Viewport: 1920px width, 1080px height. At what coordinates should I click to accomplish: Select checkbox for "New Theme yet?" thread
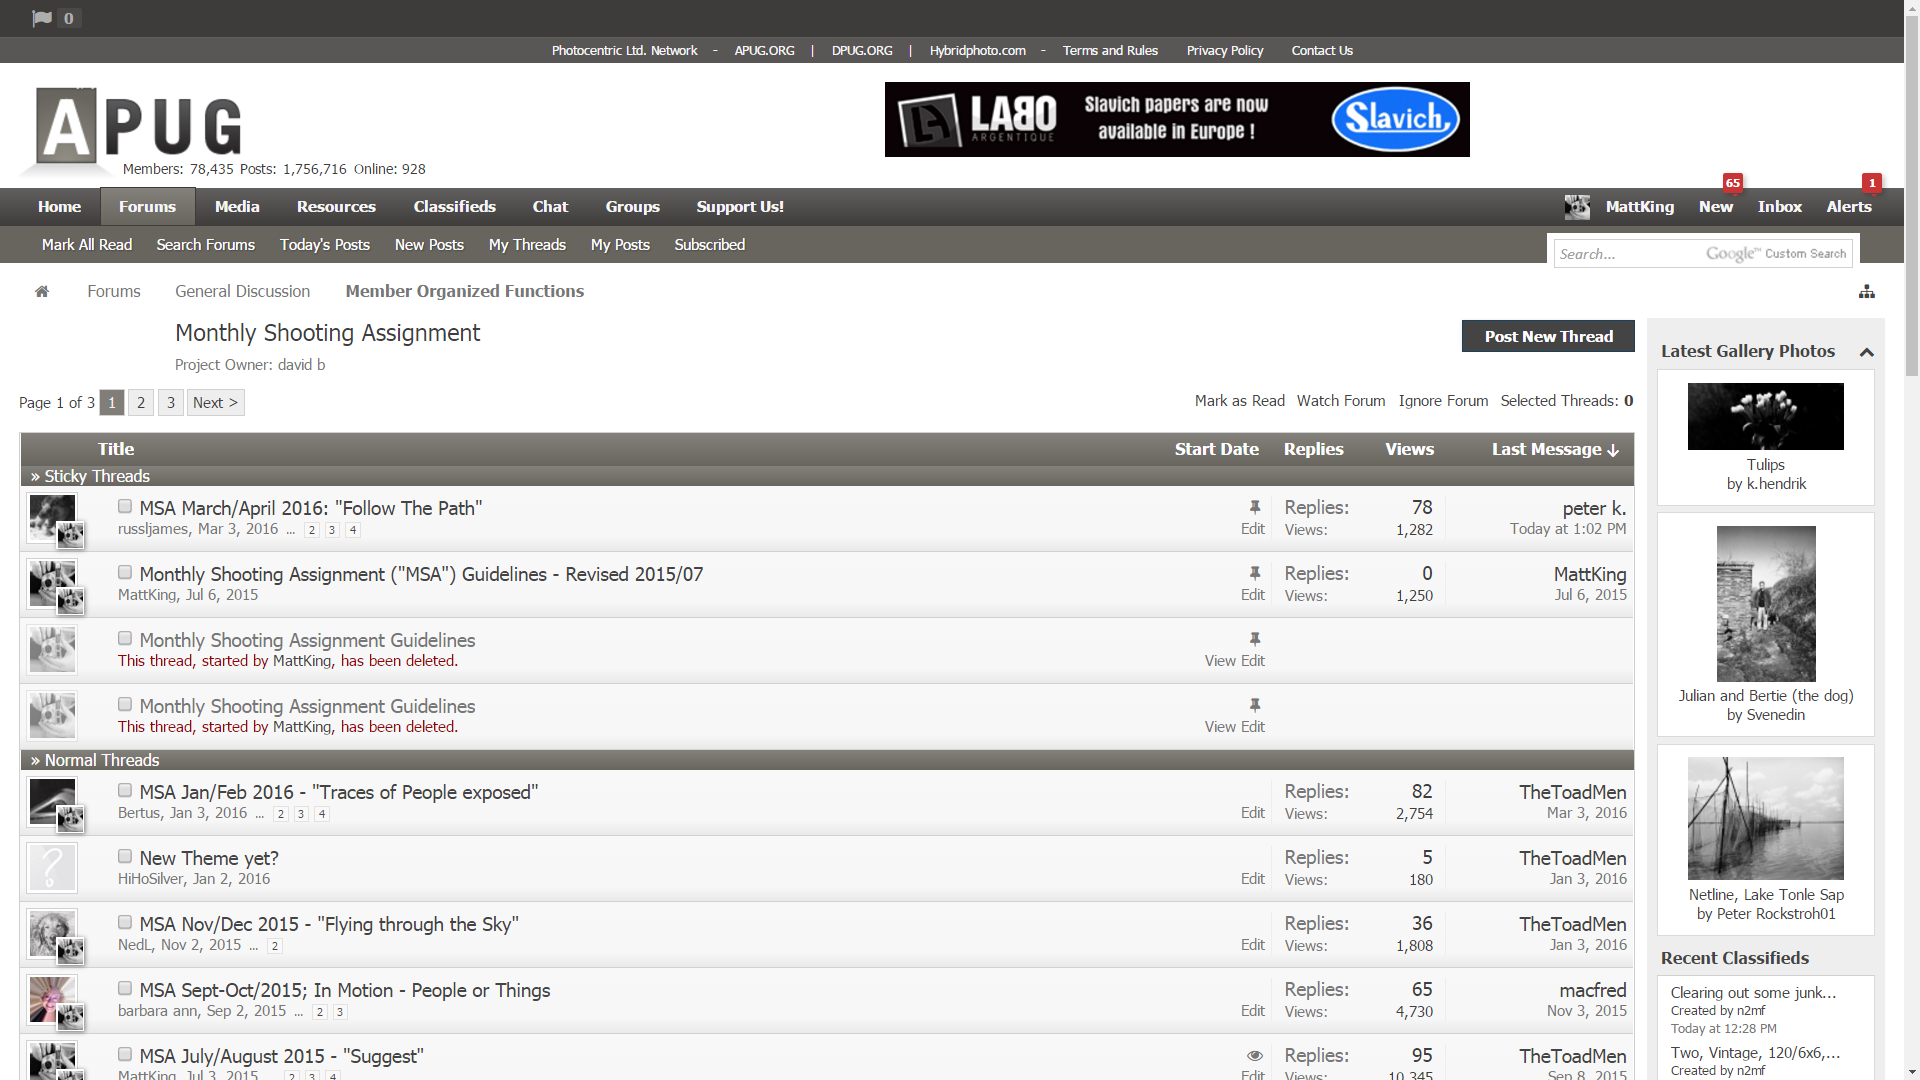click(125, 857)
